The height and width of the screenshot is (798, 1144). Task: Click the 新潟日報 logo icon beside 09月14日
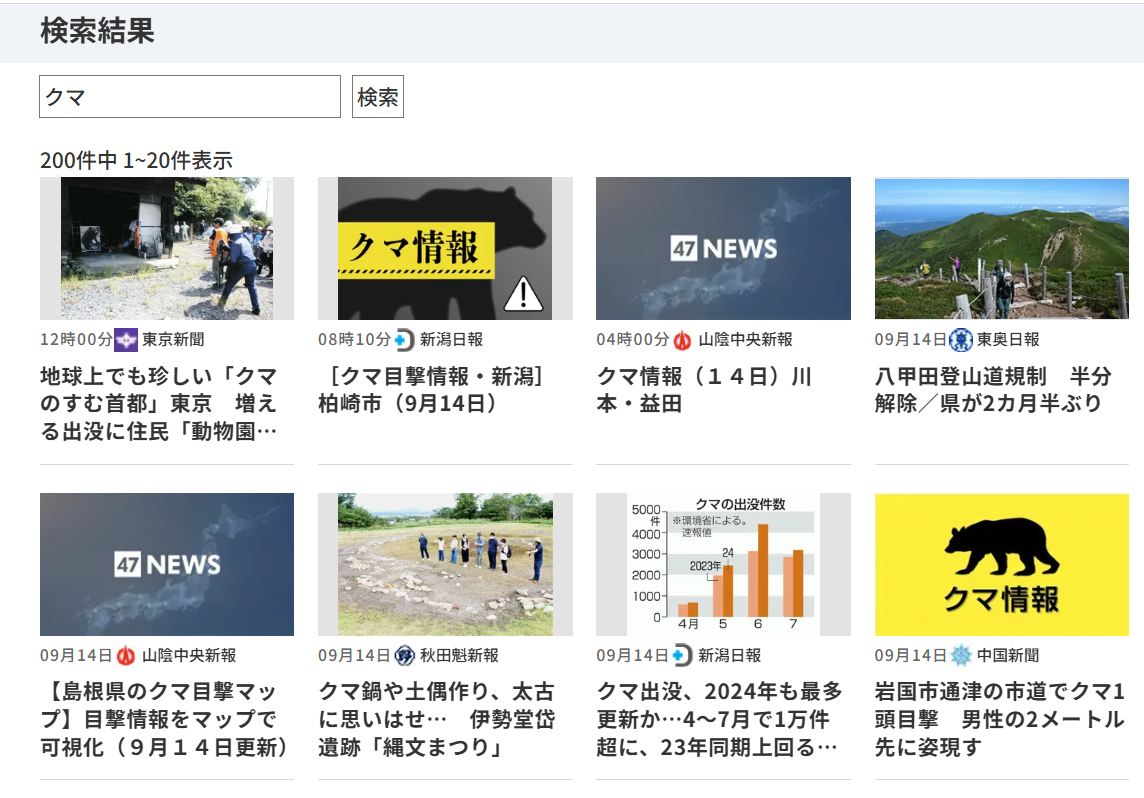[x=682, y=656]
